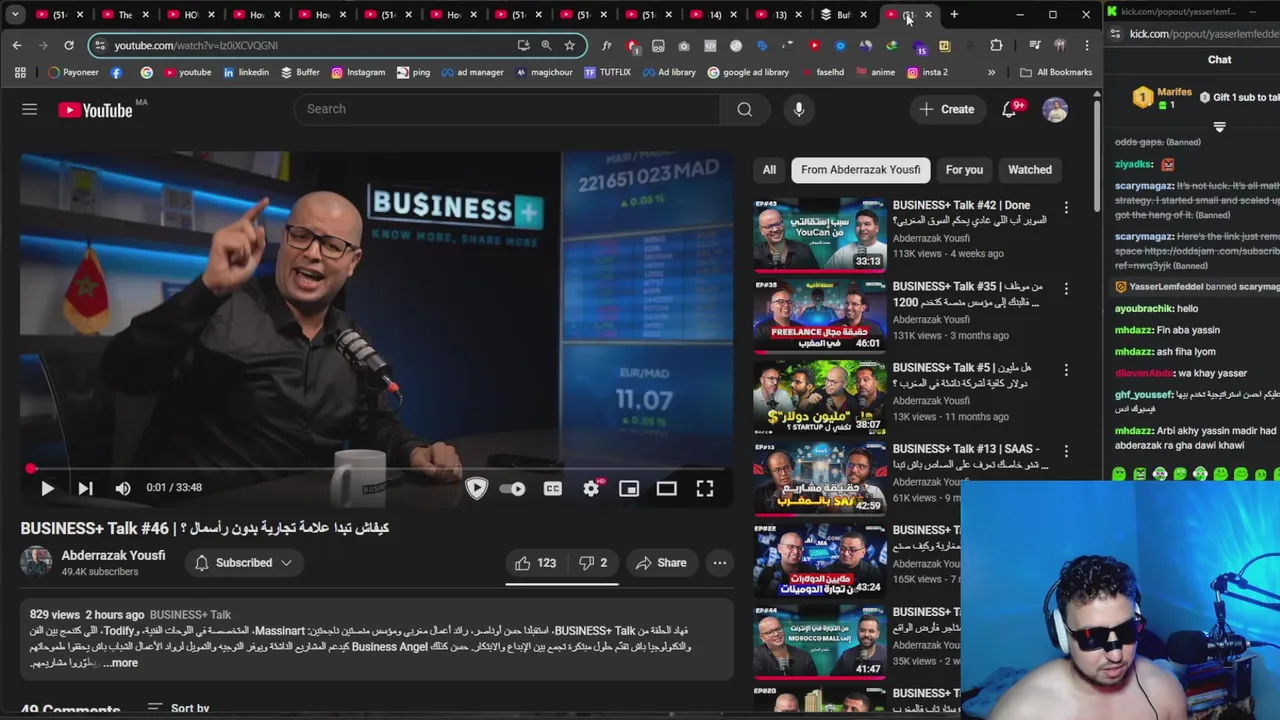This screenshot has height=720, width=1280.
Task: Click the red video progress bar
Action: click(x=376, y=468)
